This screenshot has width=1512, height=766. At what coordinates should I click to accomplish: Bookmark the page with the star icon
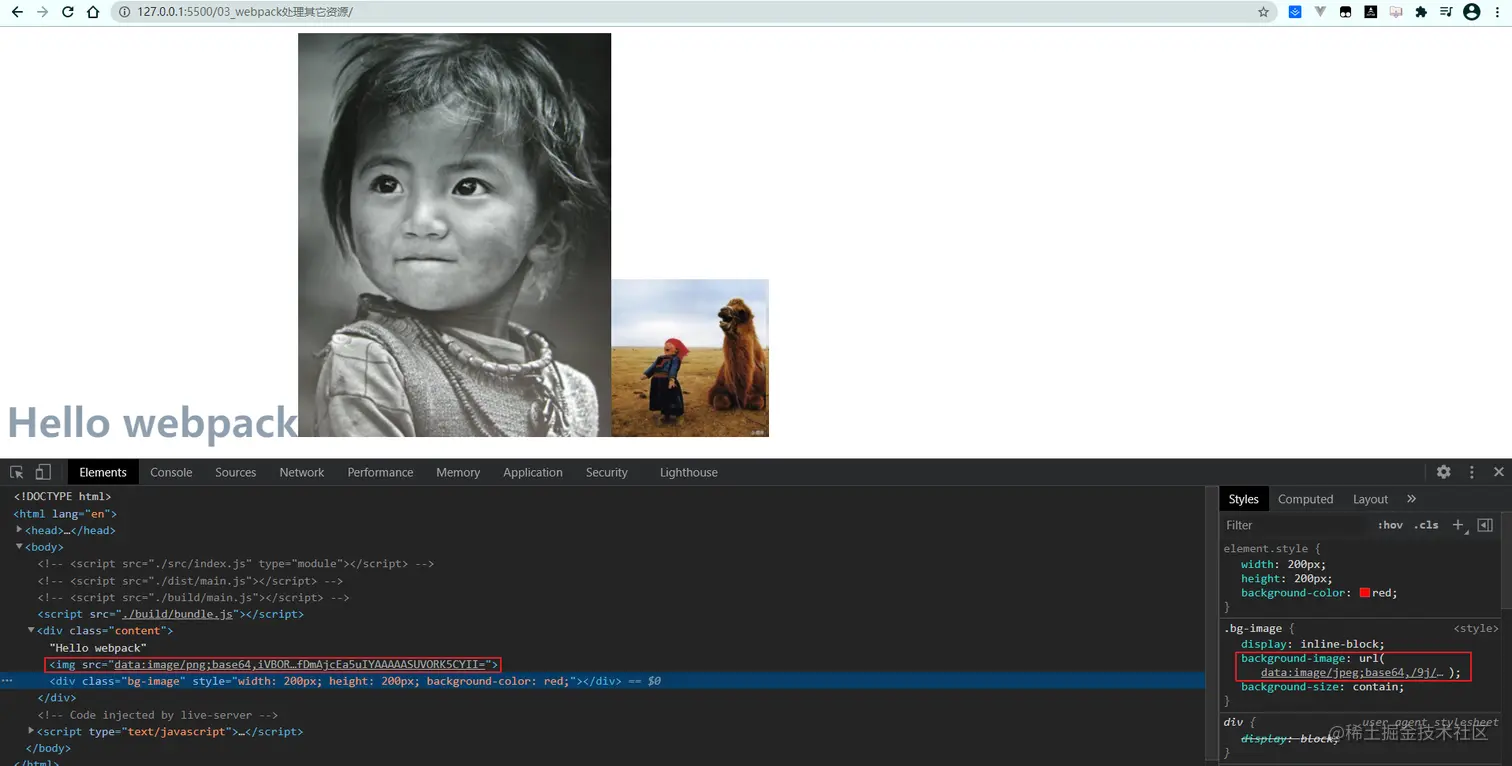(x=1263, y=11)
